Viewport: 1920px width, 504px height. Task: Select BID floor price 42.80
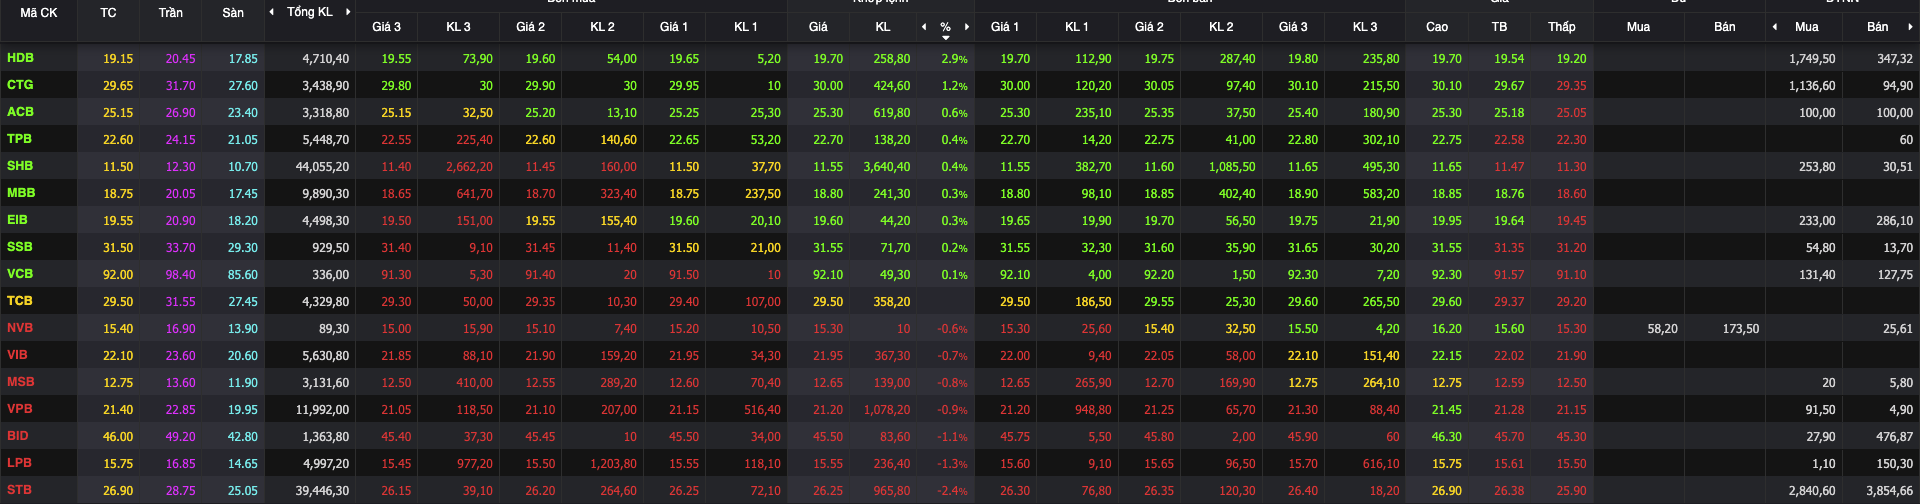(243, 437)
